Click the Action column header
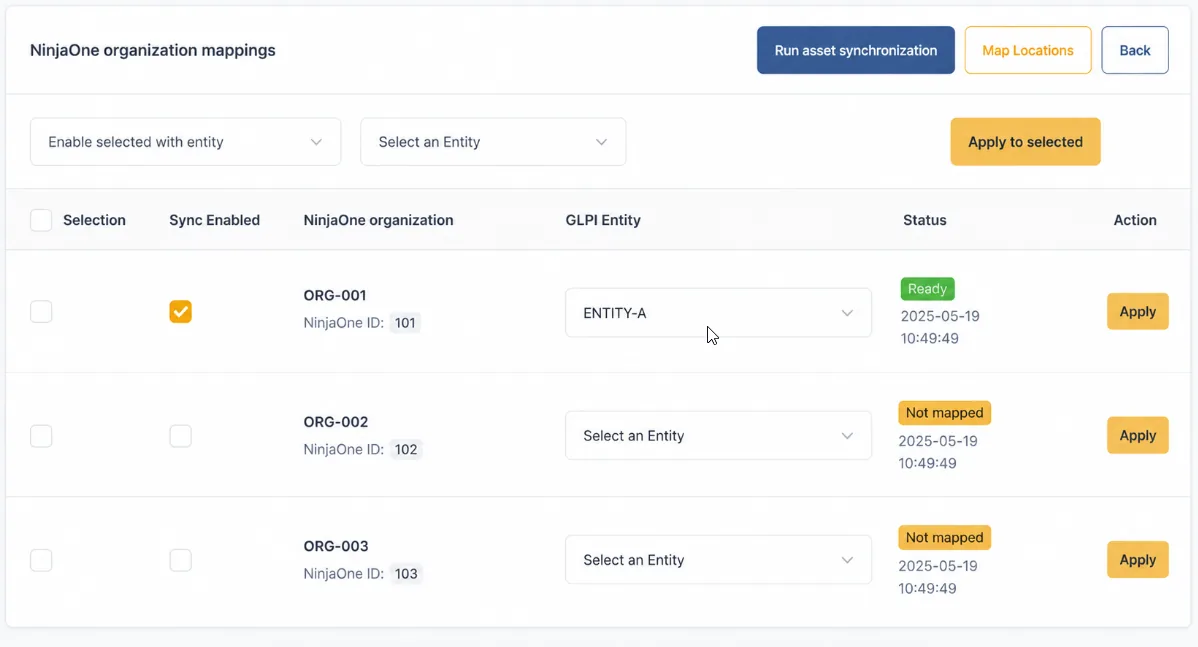This screenshot has width=1198, height=647. tap(1135, 220)
